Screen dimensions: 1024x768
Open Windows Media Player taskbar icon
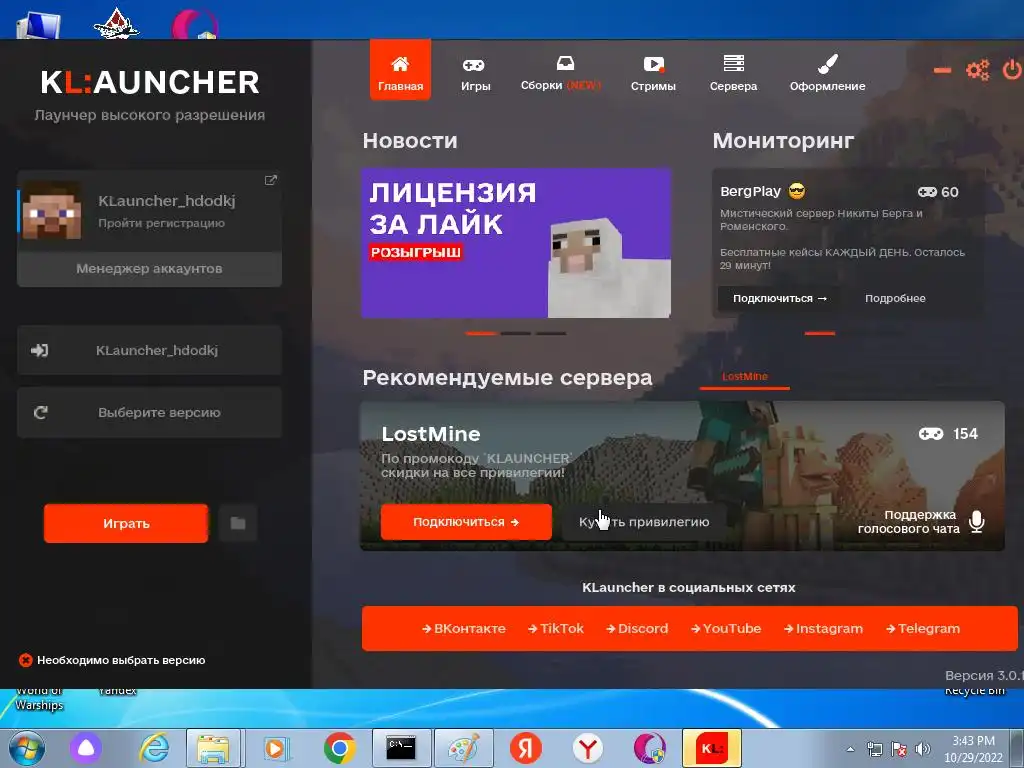click(x=276, y=748)
